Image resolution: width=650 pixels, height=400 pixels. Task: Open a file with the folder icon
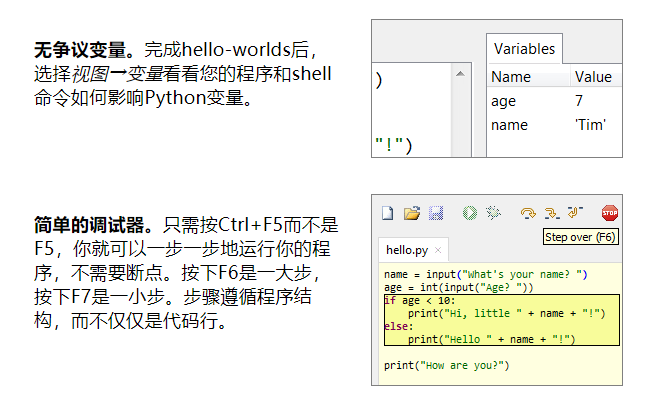coord(411,213)
